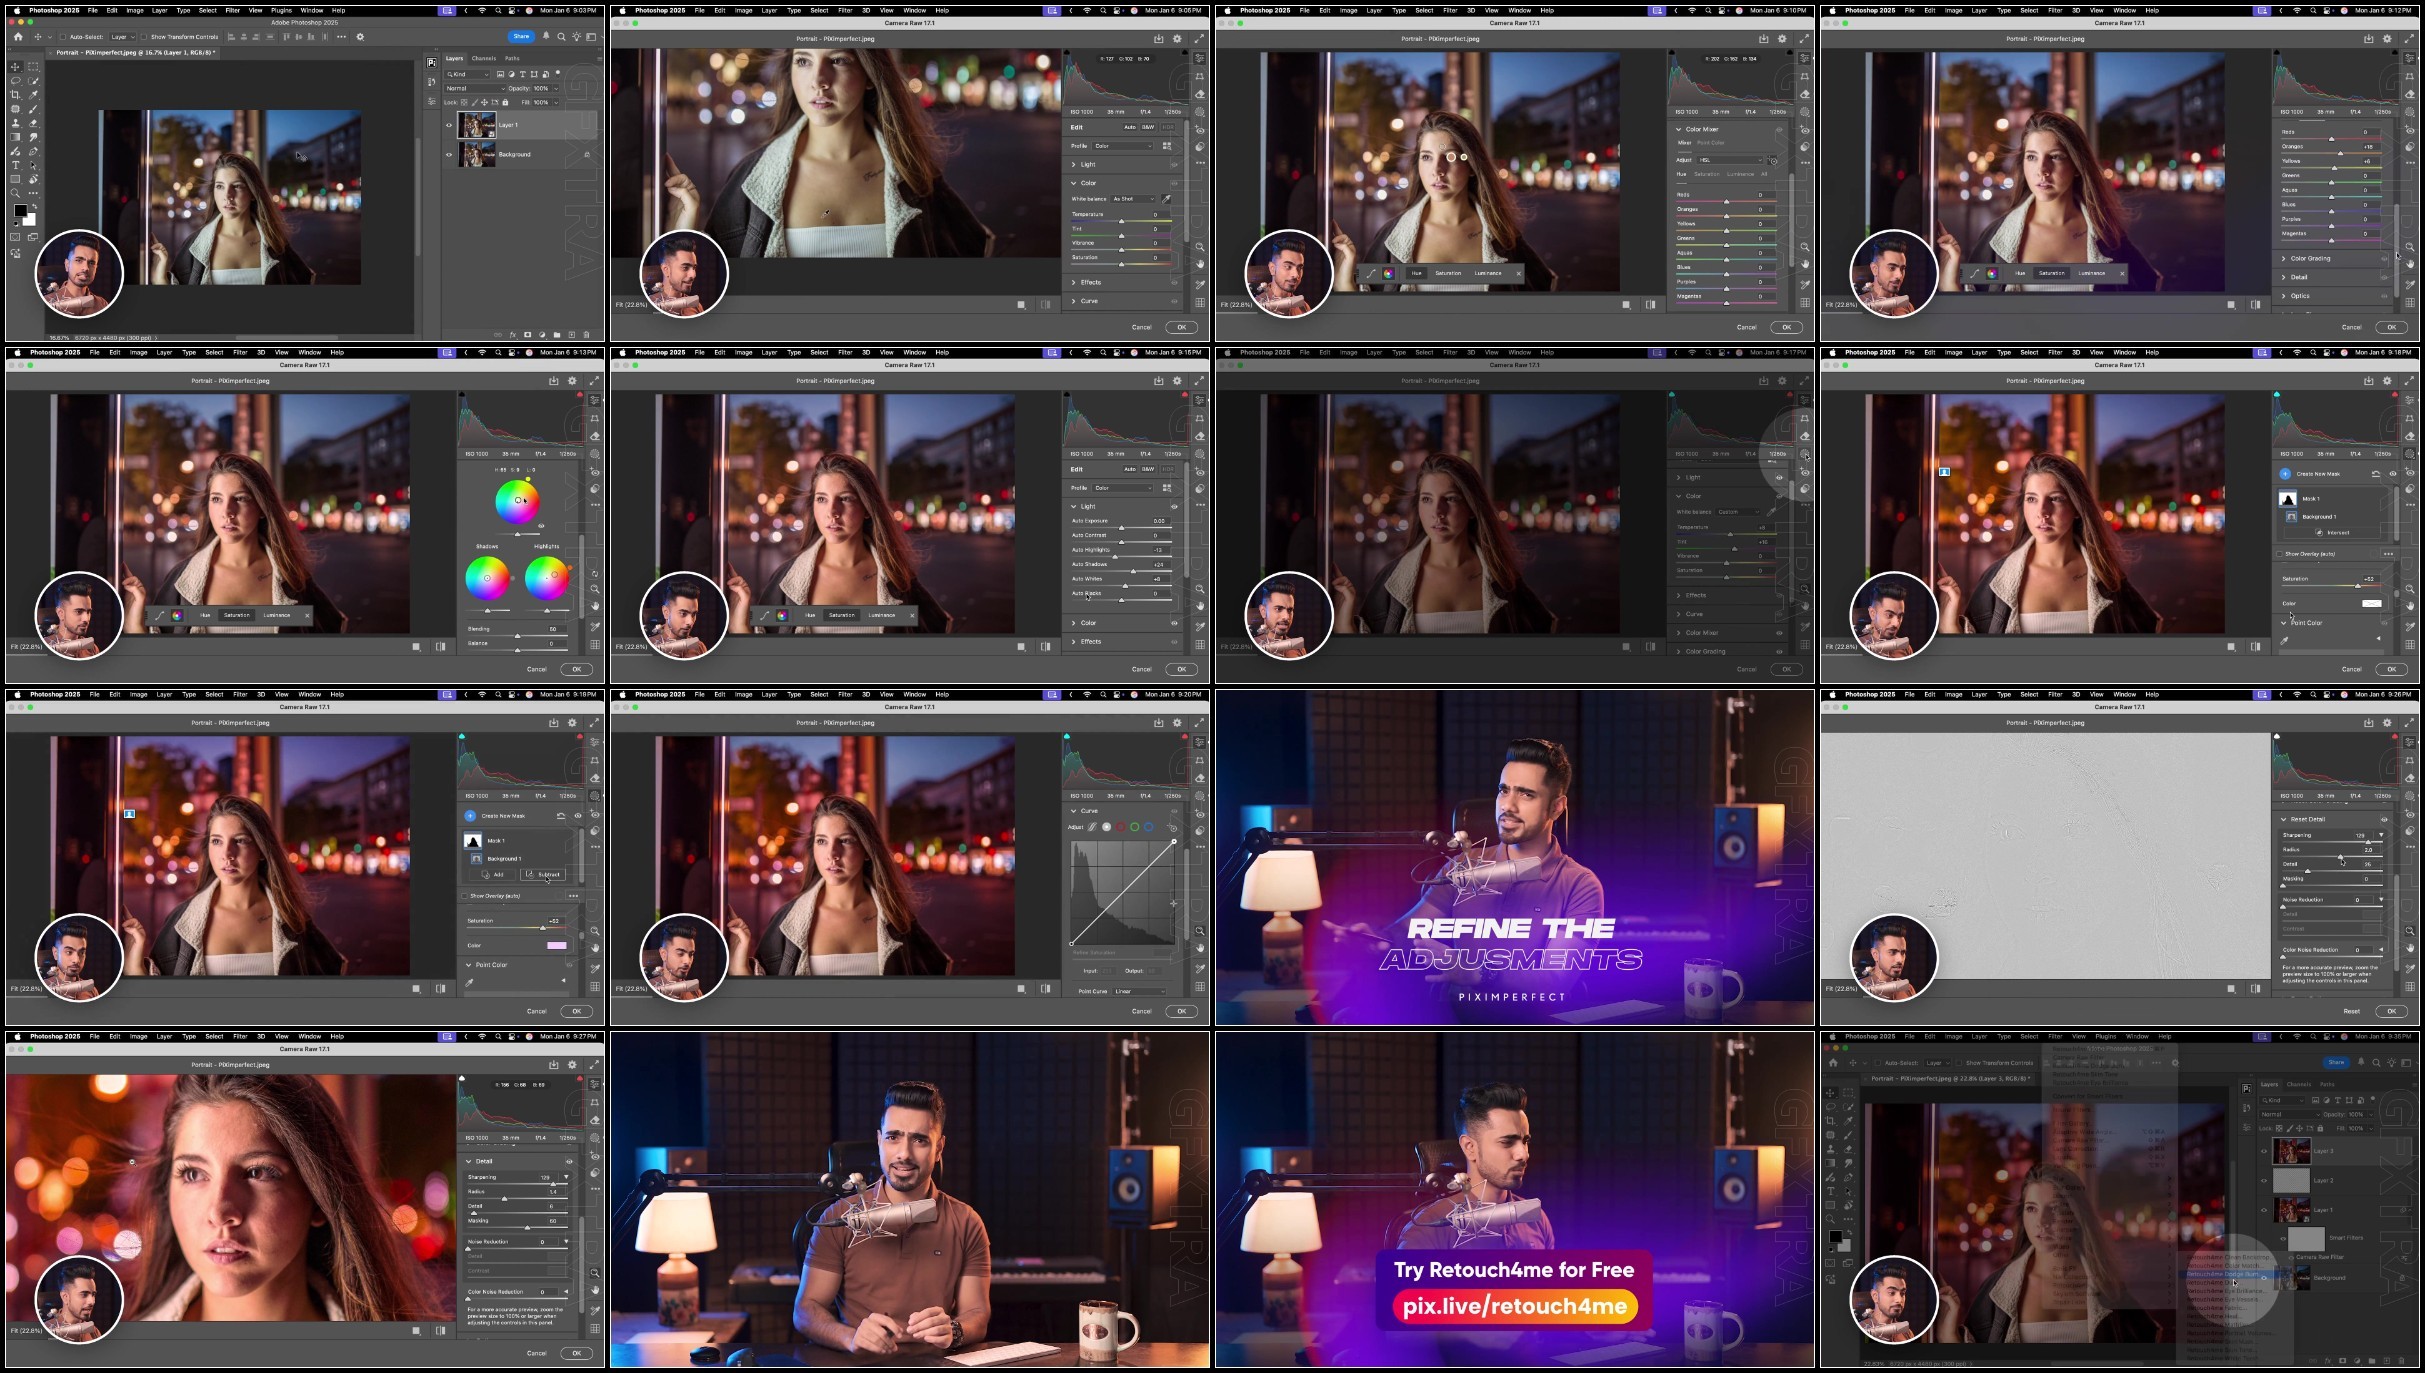Click Zoom magnifier in 9:13 PM Camera Raw toolbar
The height and width of the screenshot is (1373, 2425).
[595, 589]
